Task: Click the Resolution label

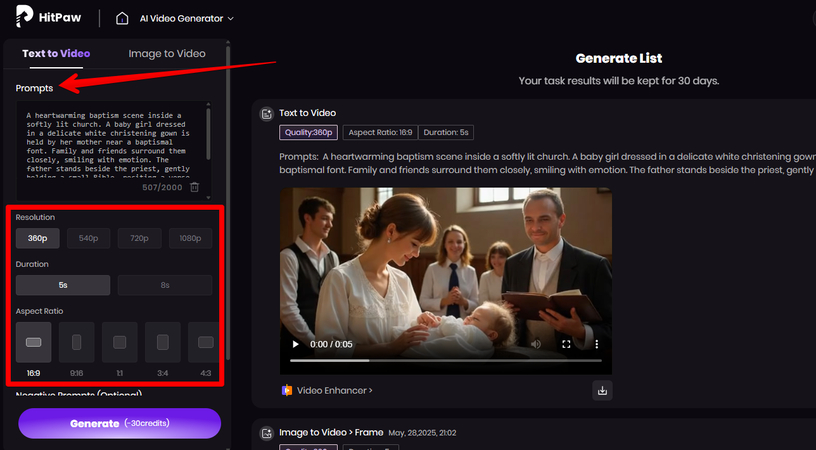Action: point(35,217)
